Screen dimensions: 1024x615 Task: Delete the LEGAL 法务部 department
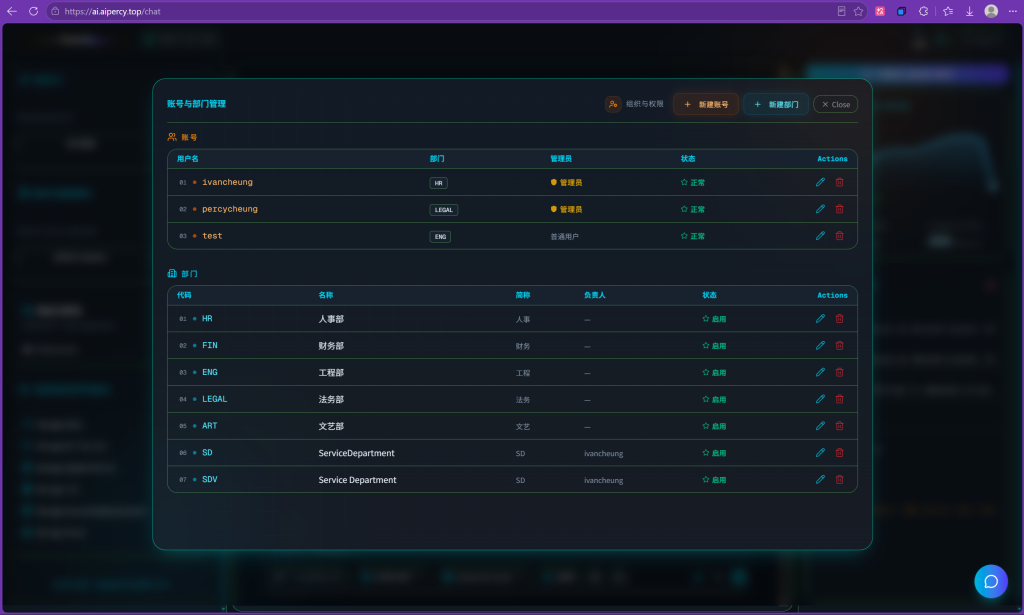[840, 399]
